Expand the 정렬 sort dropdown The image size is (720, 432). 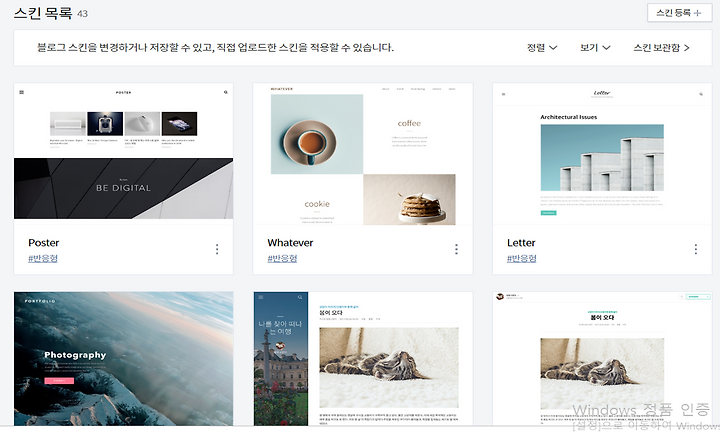[542, 48]
